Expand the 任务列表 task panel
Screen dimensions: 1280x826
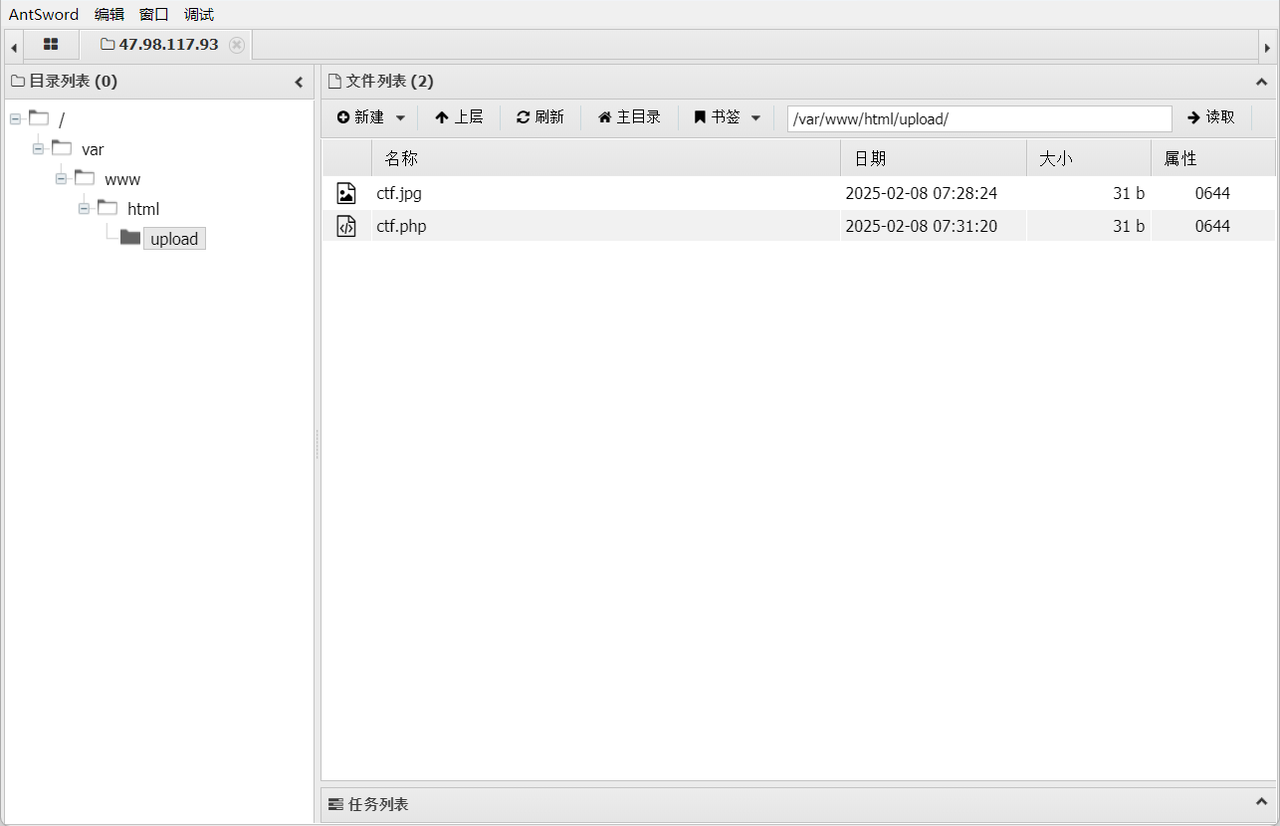click(1261, 803)
